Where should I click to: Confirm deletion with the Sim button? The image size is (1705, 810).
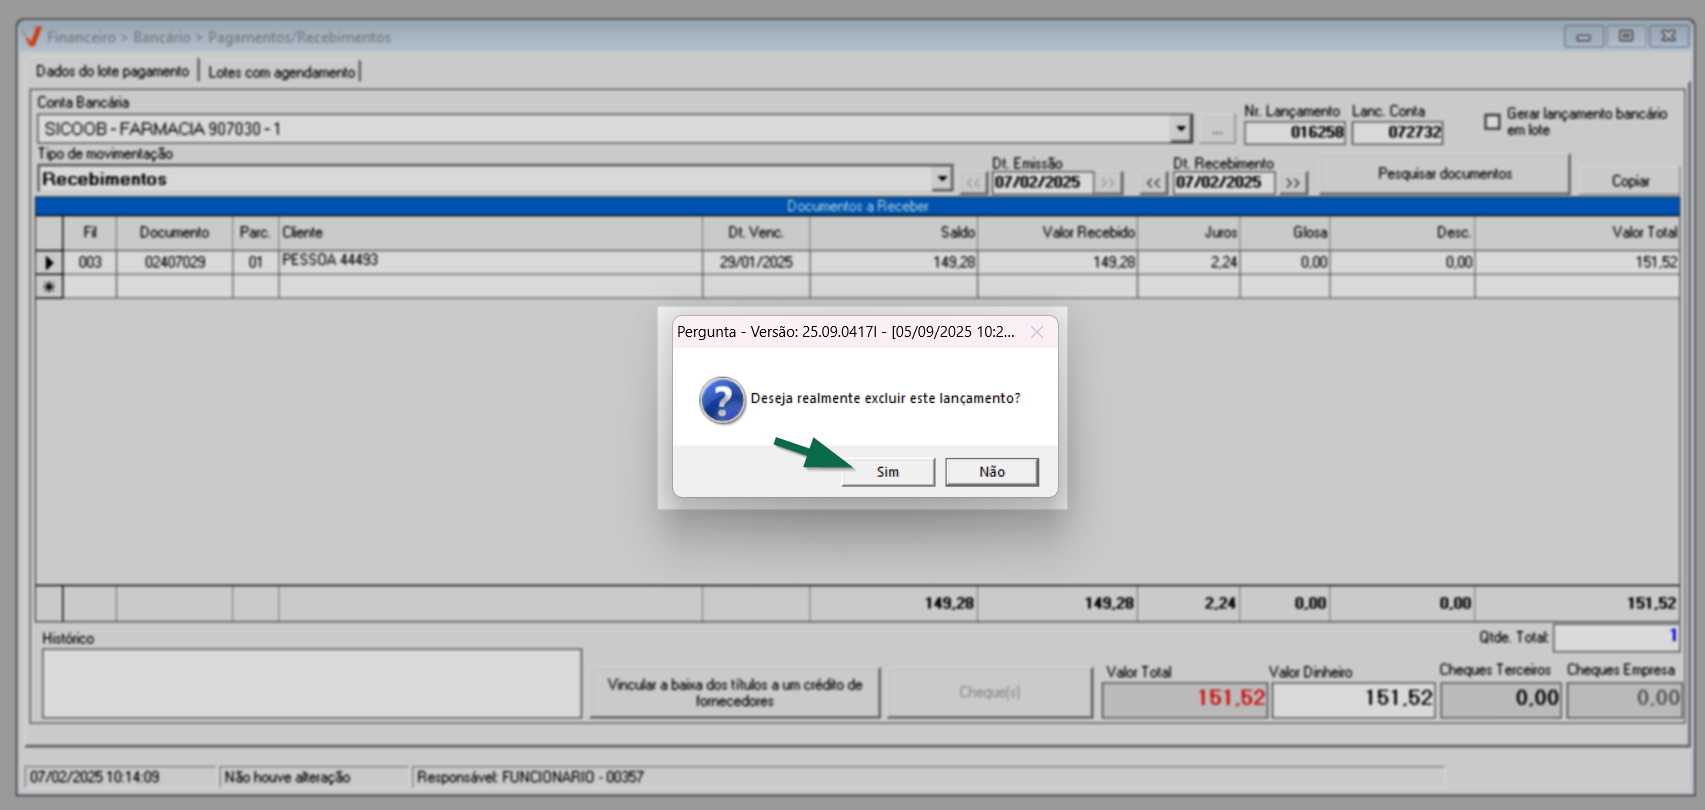[888, 472]
